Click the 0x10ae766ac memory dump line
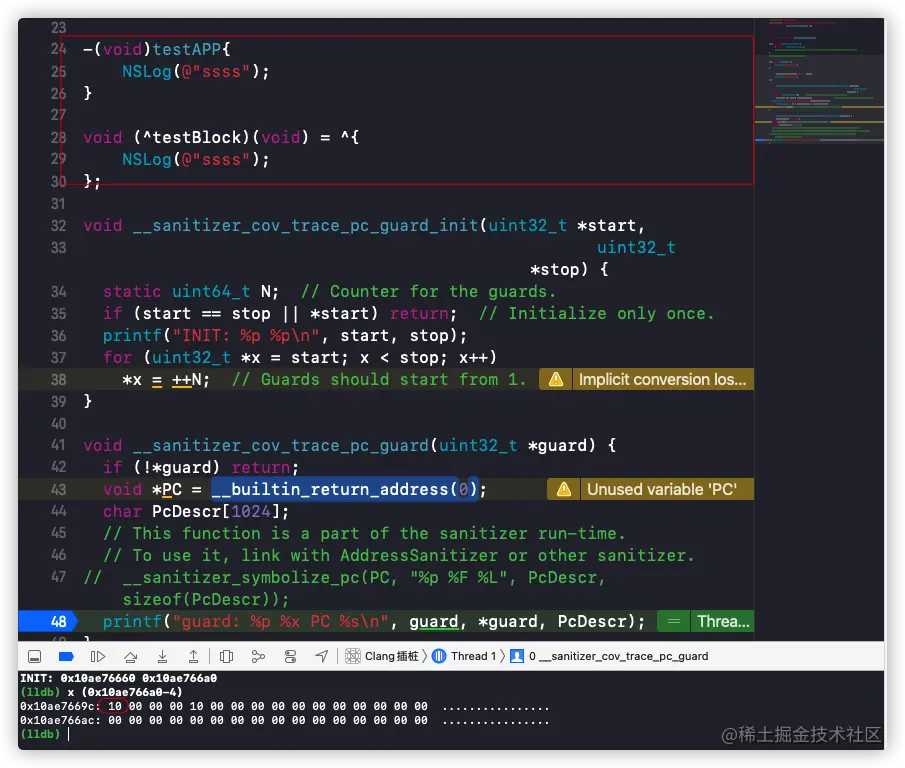Image resolution: width=905 pixels, height=768 pixels. pos(284,721)
